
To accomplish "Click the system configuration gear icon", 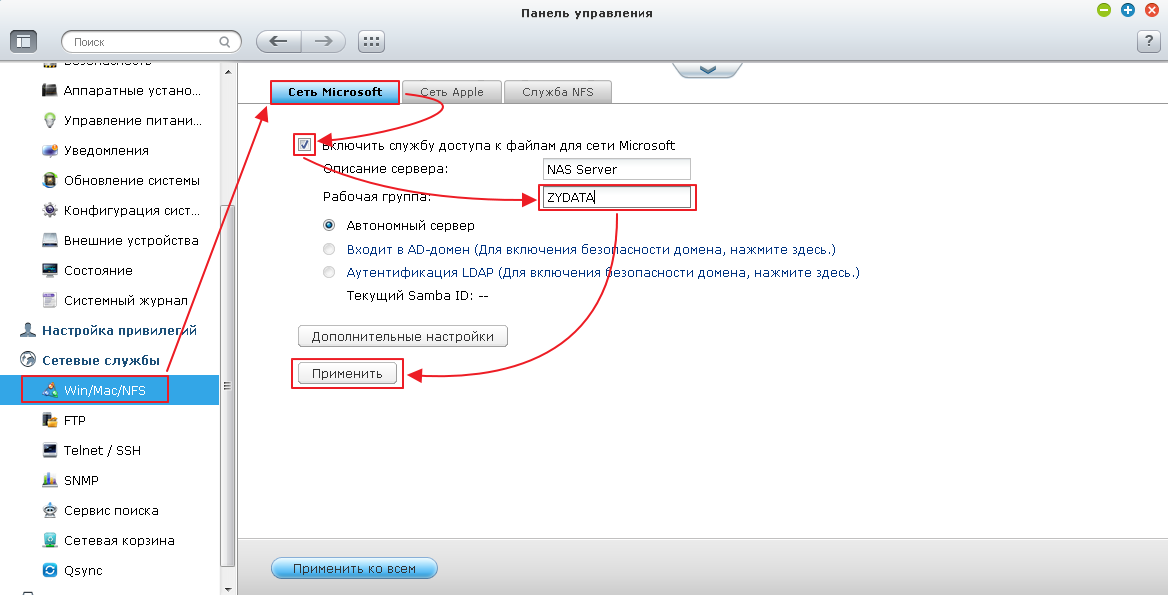I will [x=49, y=210].
